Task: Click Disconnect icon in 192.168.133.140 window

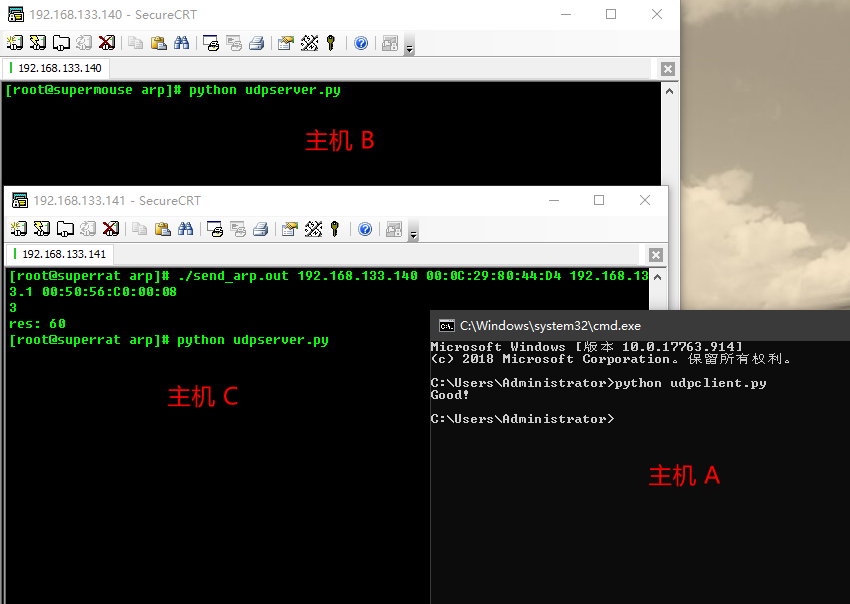Action: (x=107, y=43)
